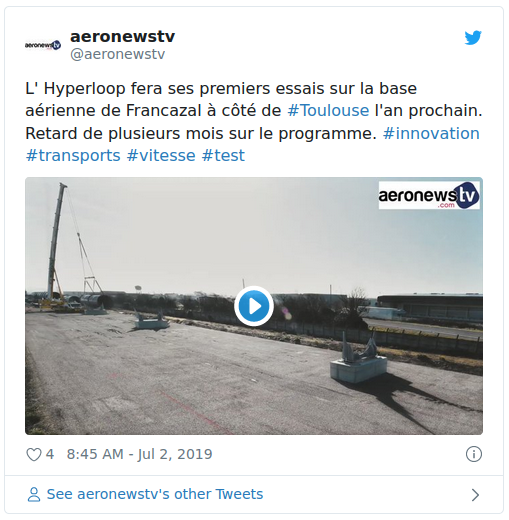Viewport: 509px width, 520px height.
Task: Open the #innovation hashtag
Action: point(431,133)
